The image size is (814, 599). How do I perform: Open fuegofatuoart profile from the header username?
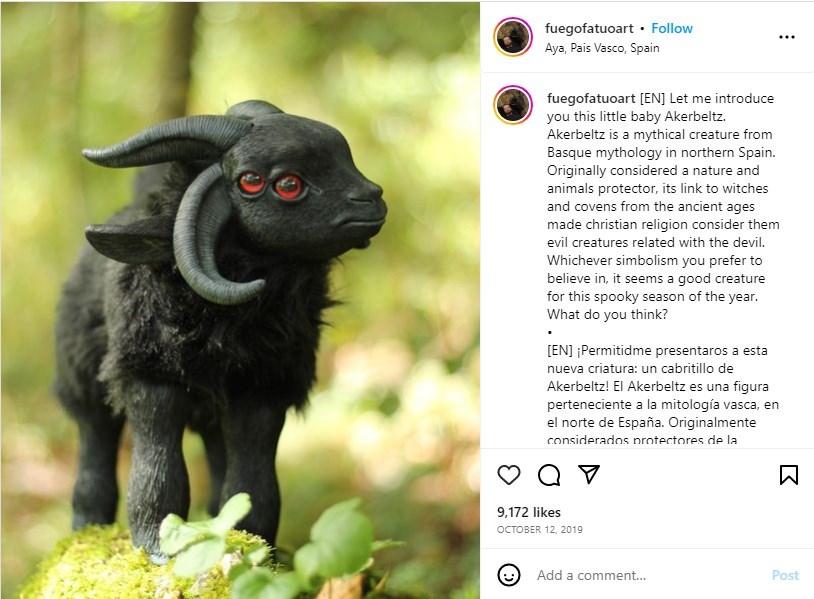point(589,29)
